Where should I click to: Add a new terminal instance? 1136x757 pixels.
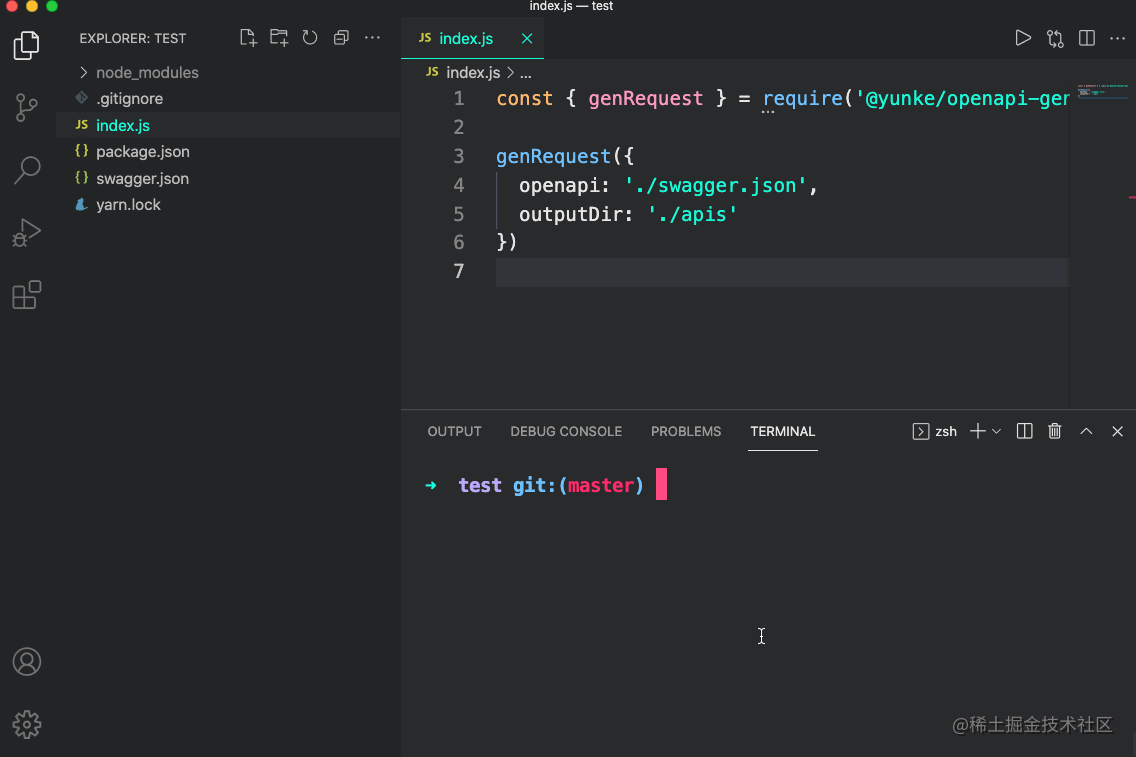click(x=977, y=432)
